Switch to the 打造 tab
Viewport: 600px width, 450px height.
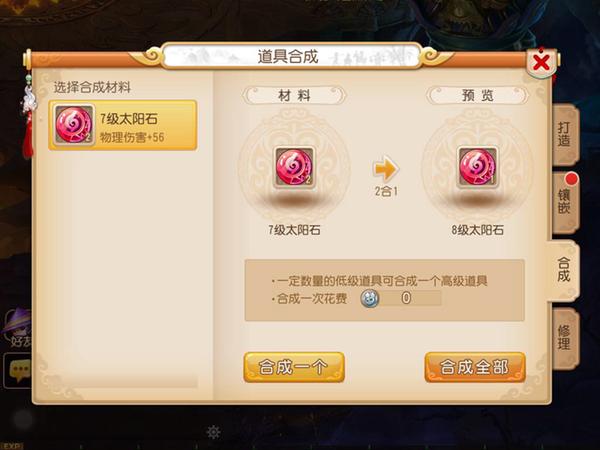(x=565, y=134)
